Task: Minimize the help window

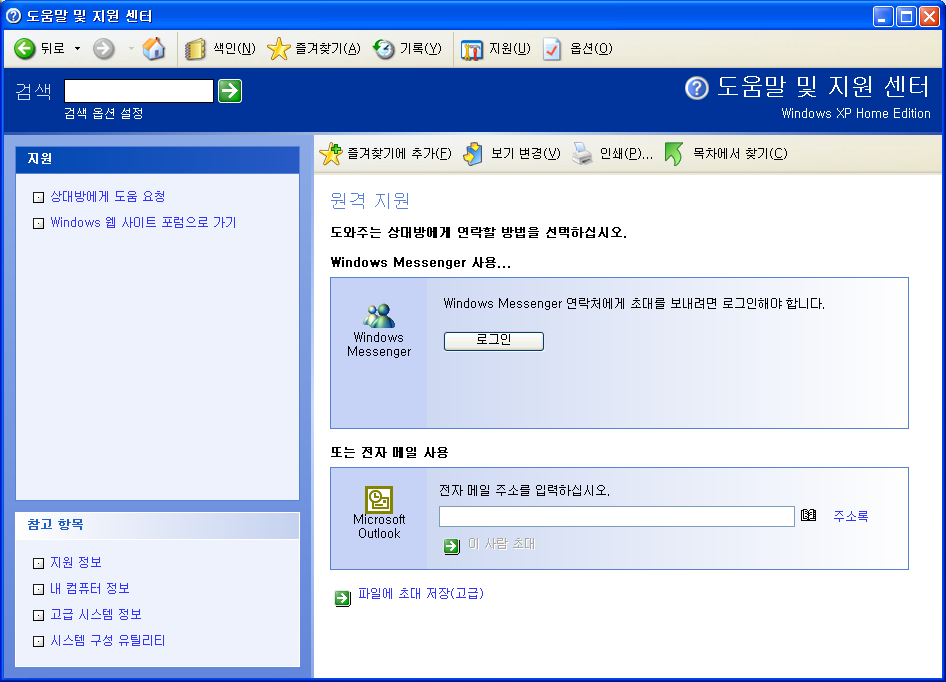Action: 883,17
